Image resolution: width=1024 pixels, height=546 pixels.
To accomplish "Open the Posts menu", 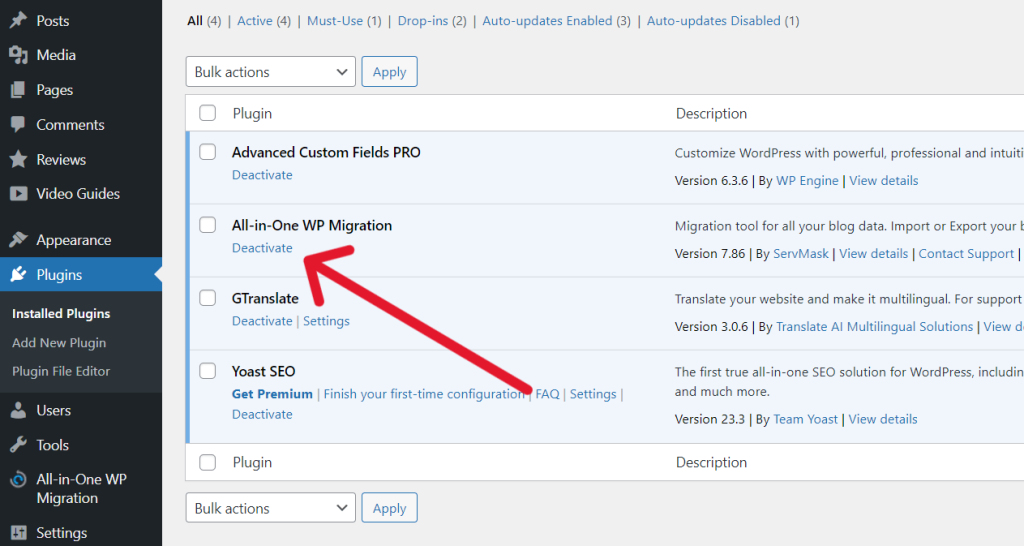I will 52,21.
